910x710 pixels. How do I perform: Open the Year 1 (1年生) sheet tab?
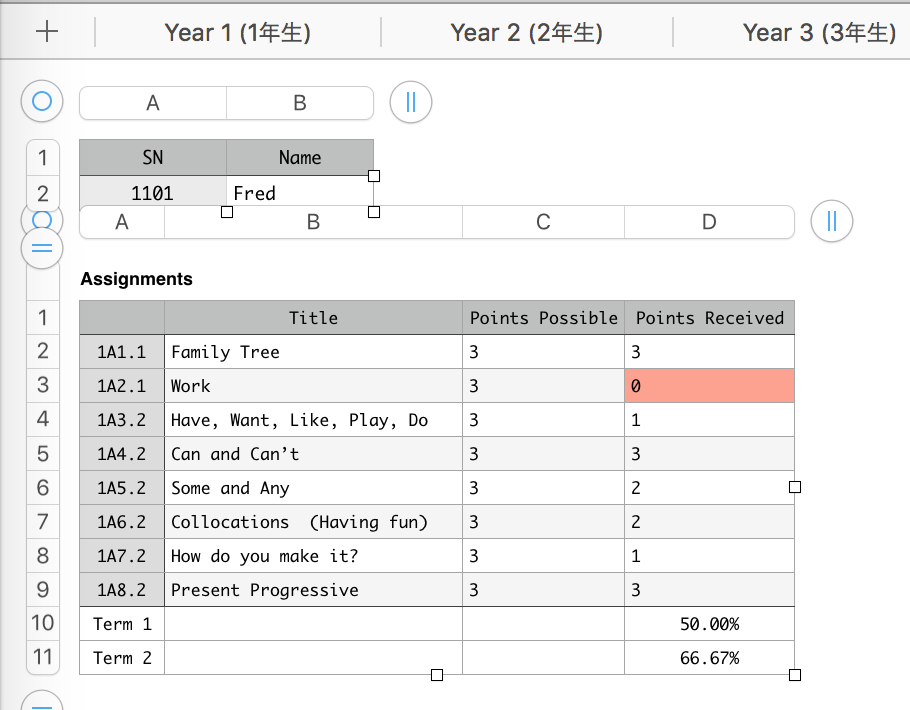237,32
